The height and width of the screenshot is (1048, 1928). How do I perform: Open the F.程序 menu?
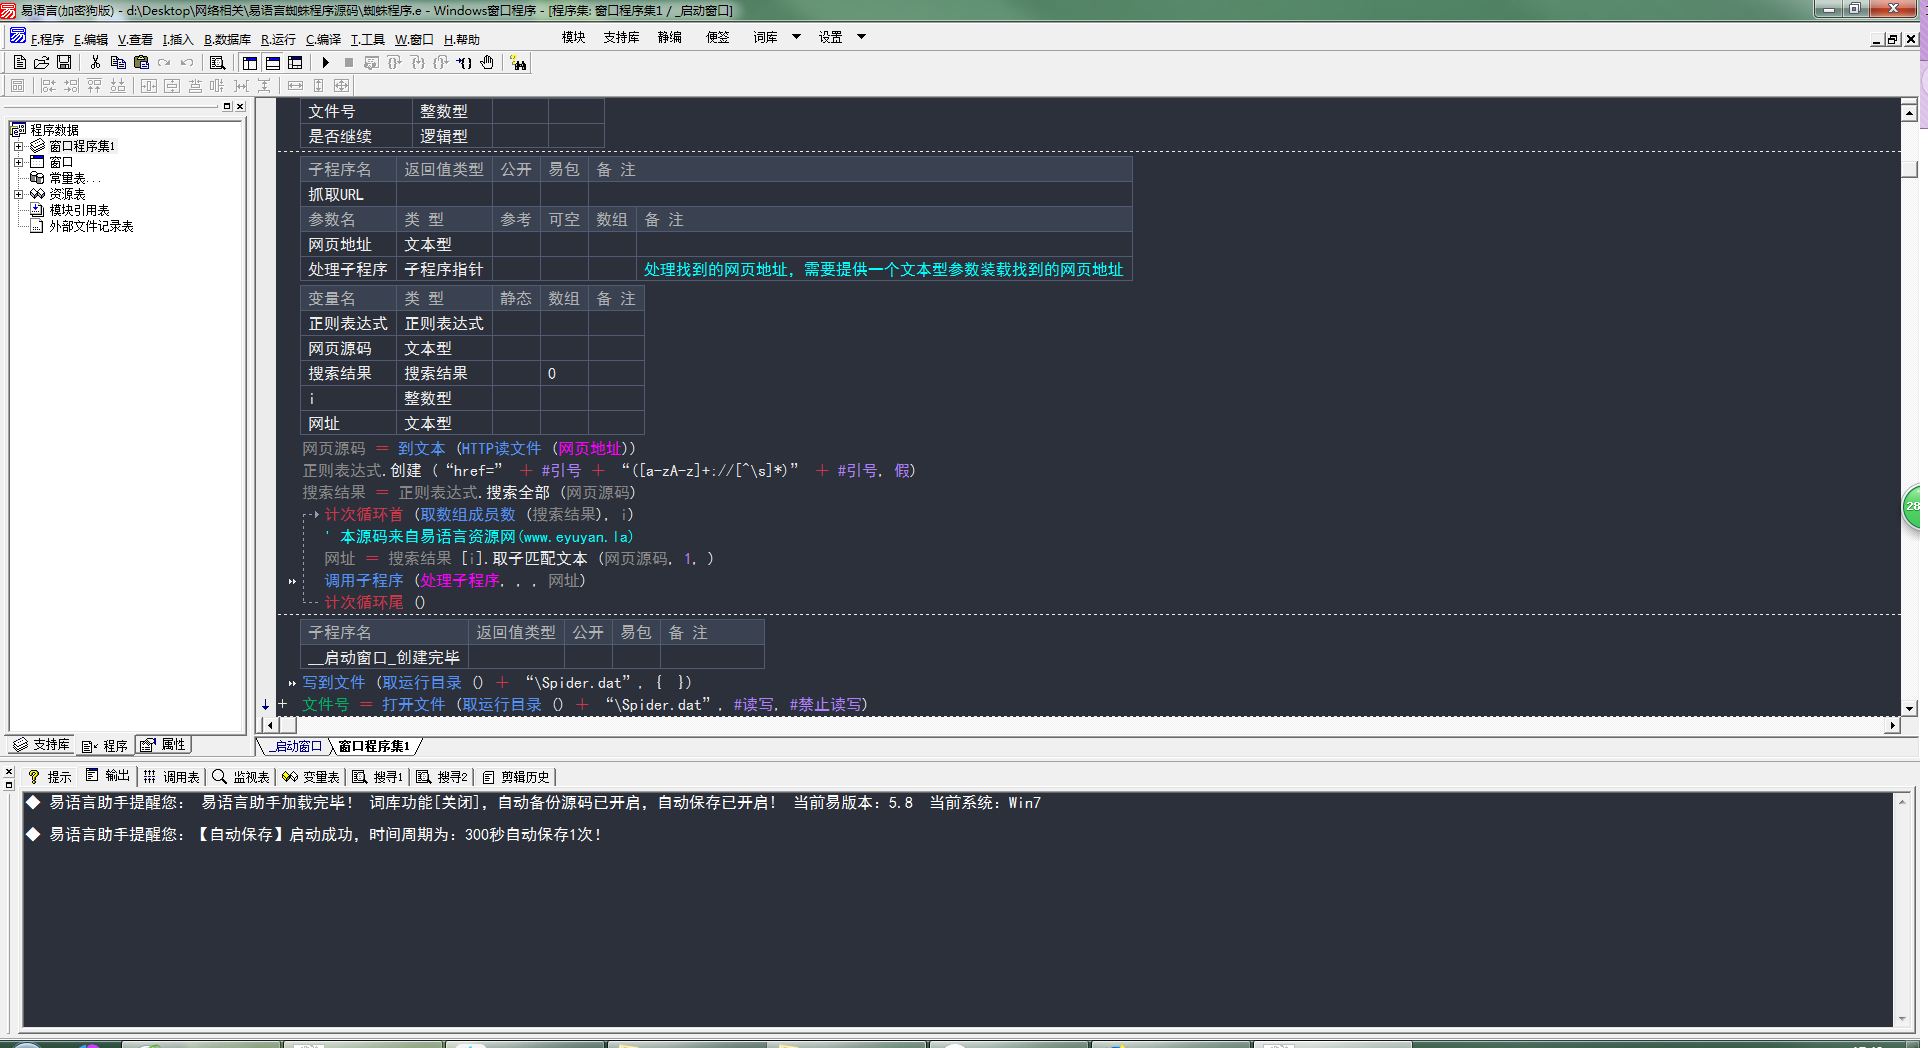pyautogui.click(x=47, y=40)
